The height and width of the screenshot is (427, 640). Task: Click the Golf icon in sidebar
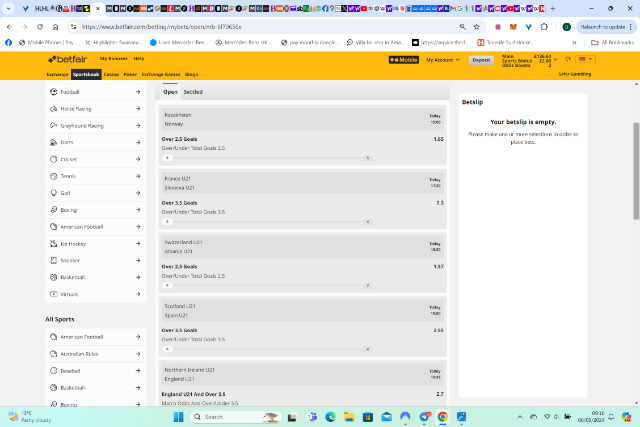52,193
